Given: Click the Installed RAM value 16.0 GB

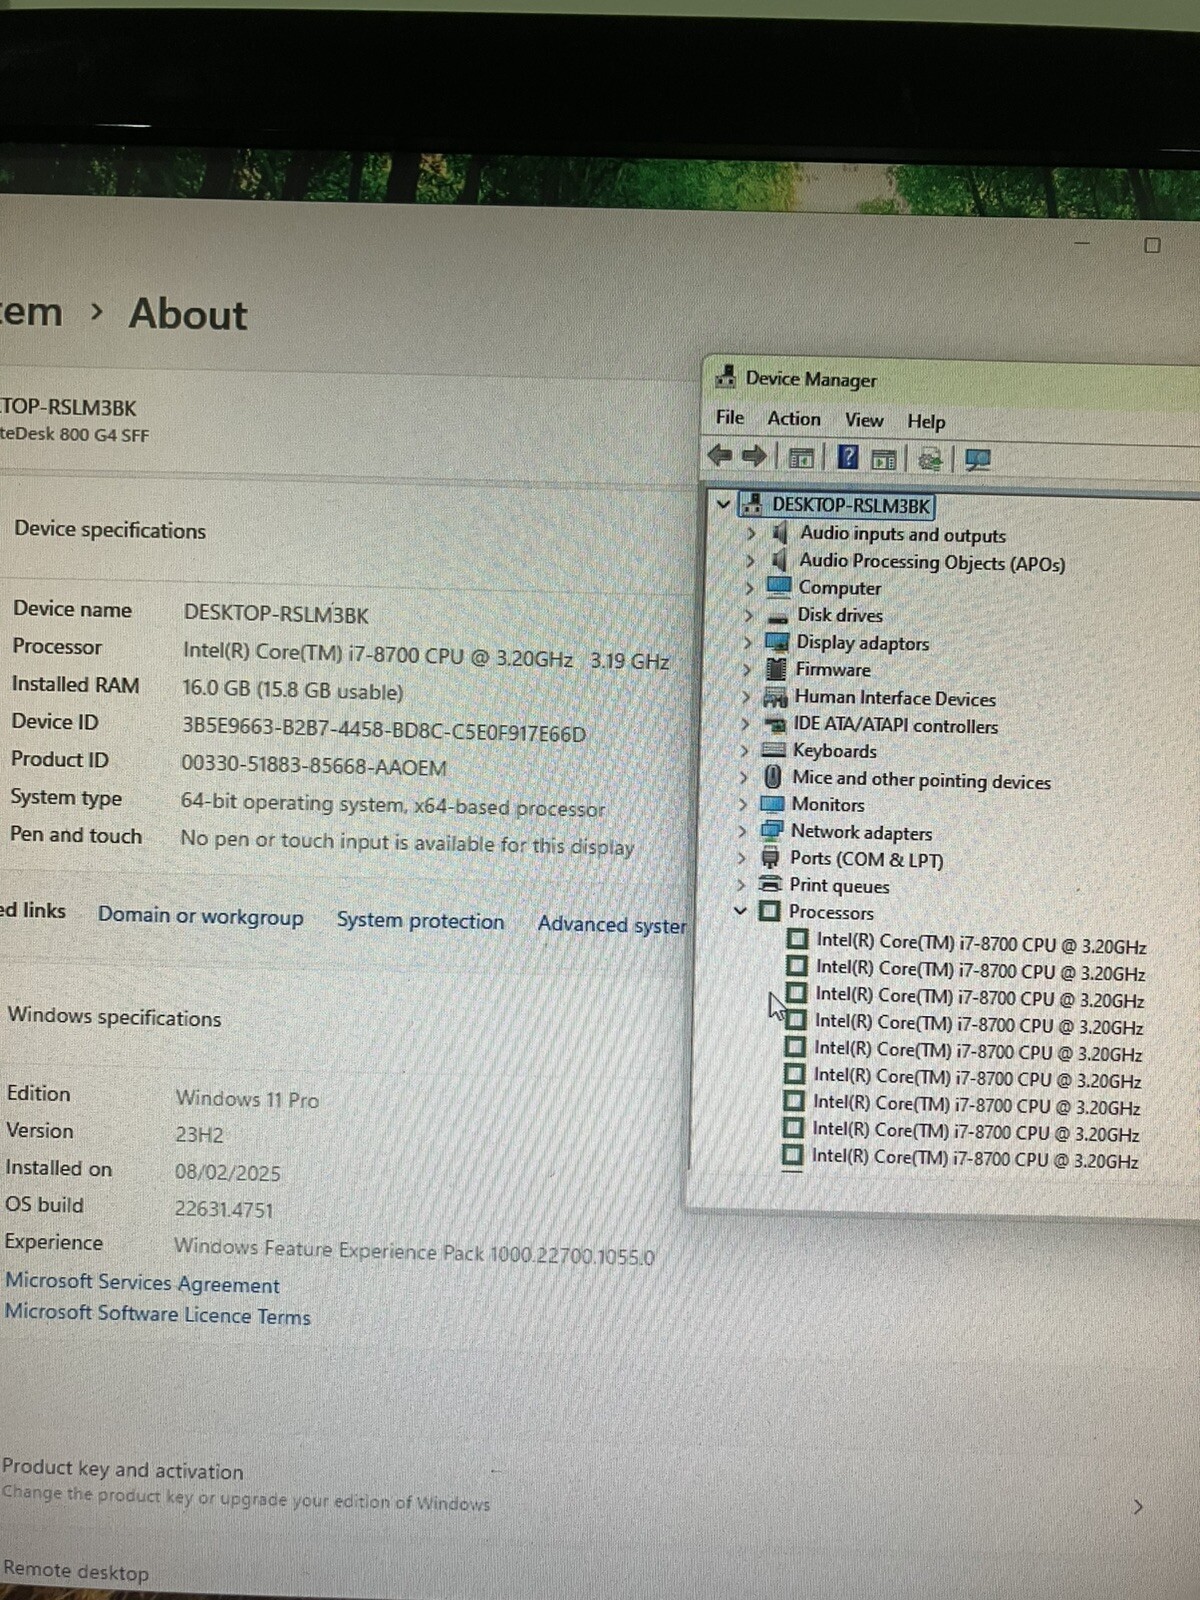Looking at the screenshot, I should 292,690.
